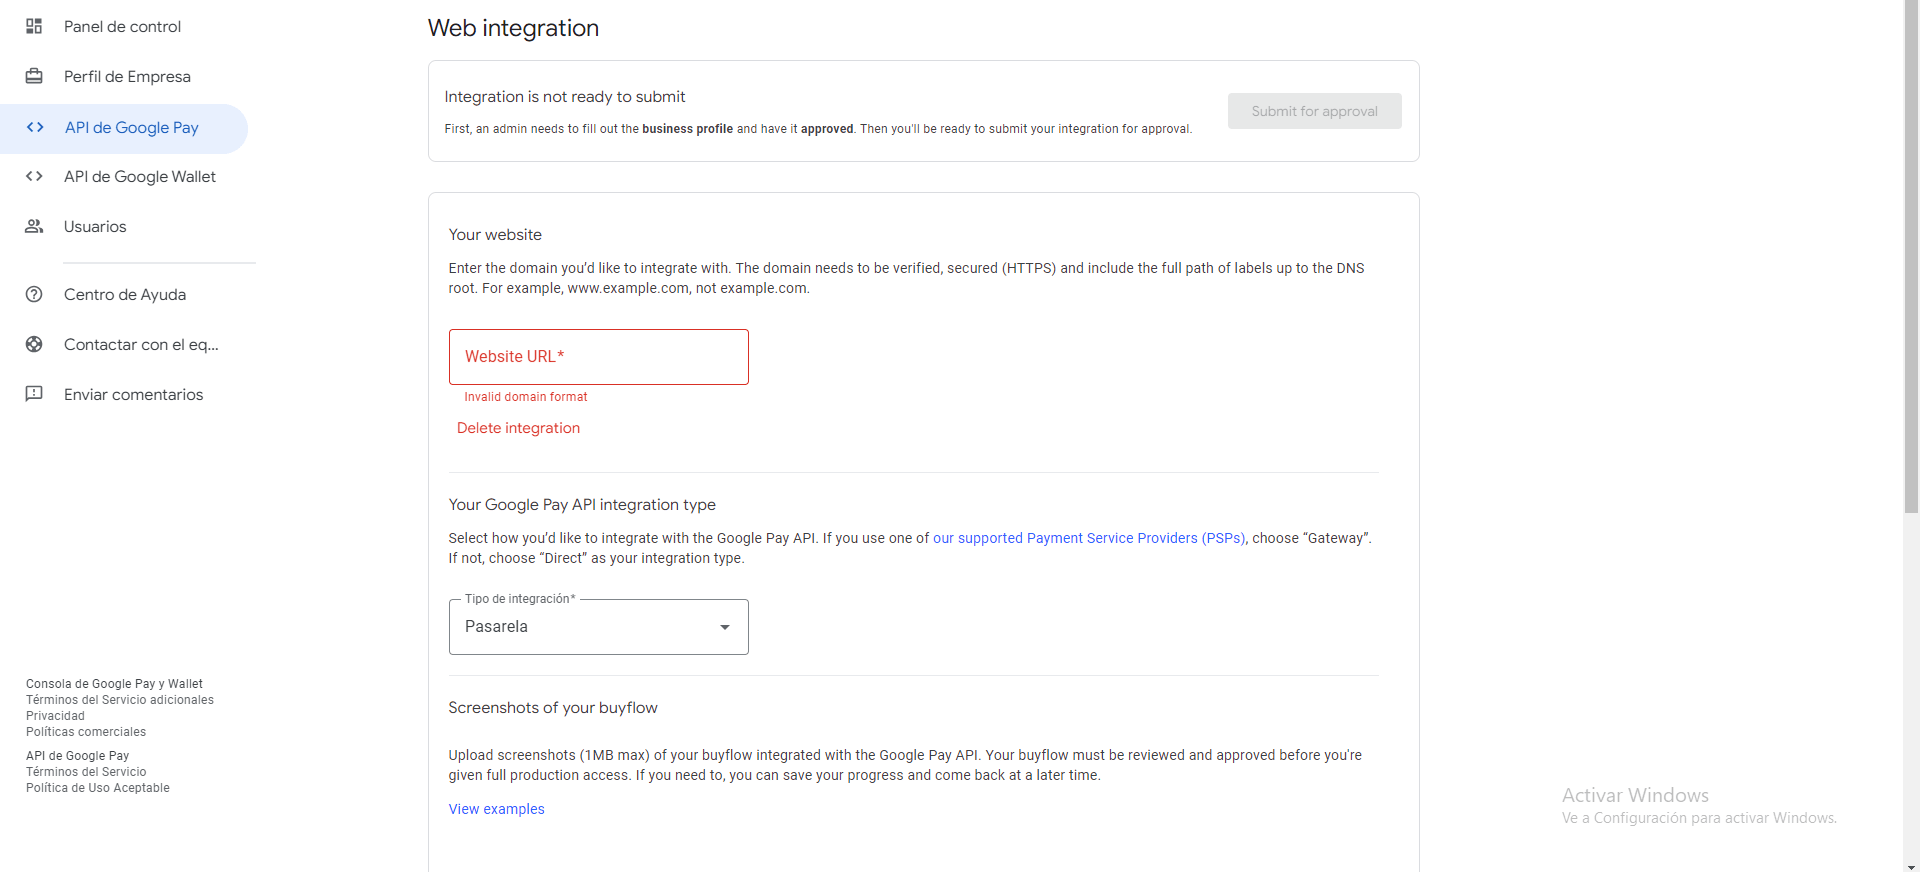Click the scrollbar down arrow
Image resolution: width=1920 pixels, height=872 pixels.
click(1911, 865)
